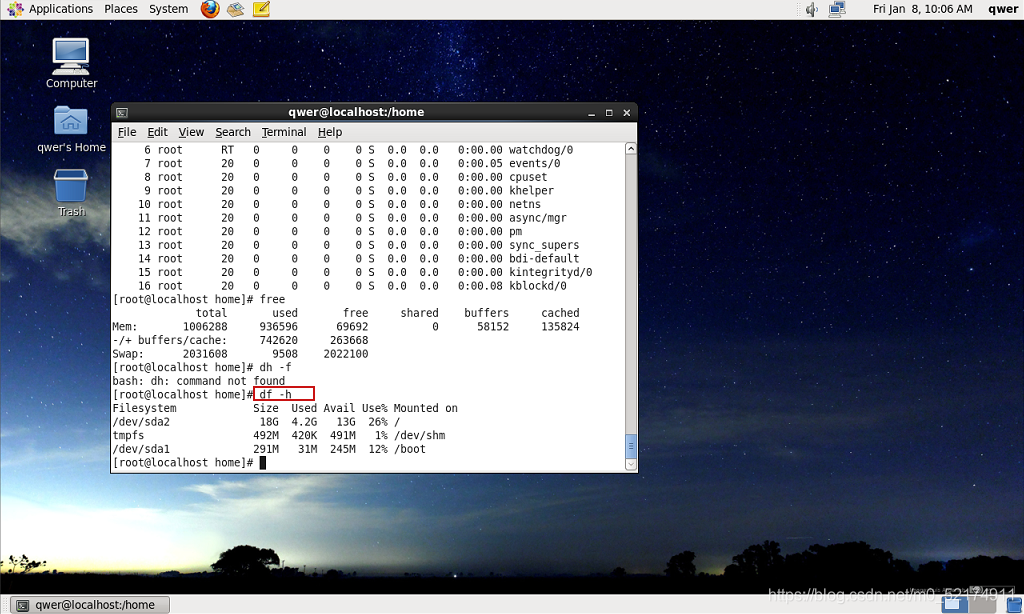The image size is (1024, 614).
Task: Launch Firefox from the top panel
Action: click(210, 9)
